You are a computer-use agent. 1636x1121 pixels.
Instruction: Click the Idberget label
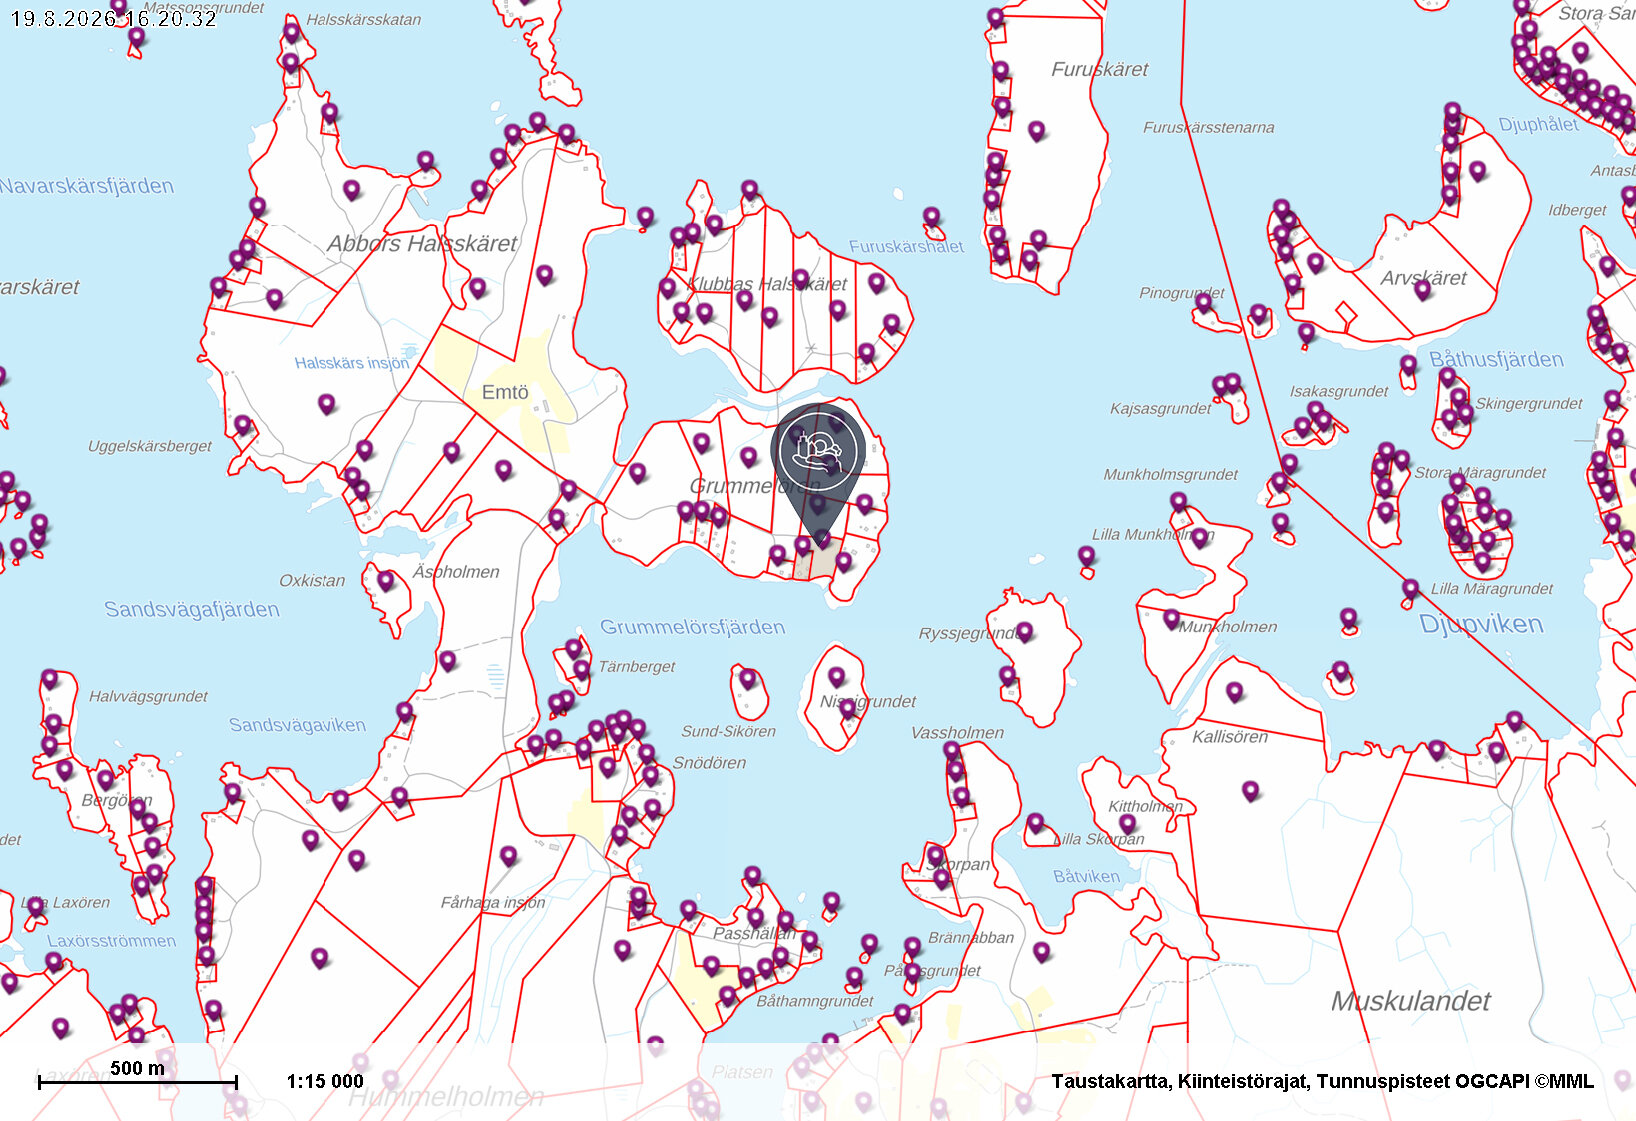click(1577, 210)
